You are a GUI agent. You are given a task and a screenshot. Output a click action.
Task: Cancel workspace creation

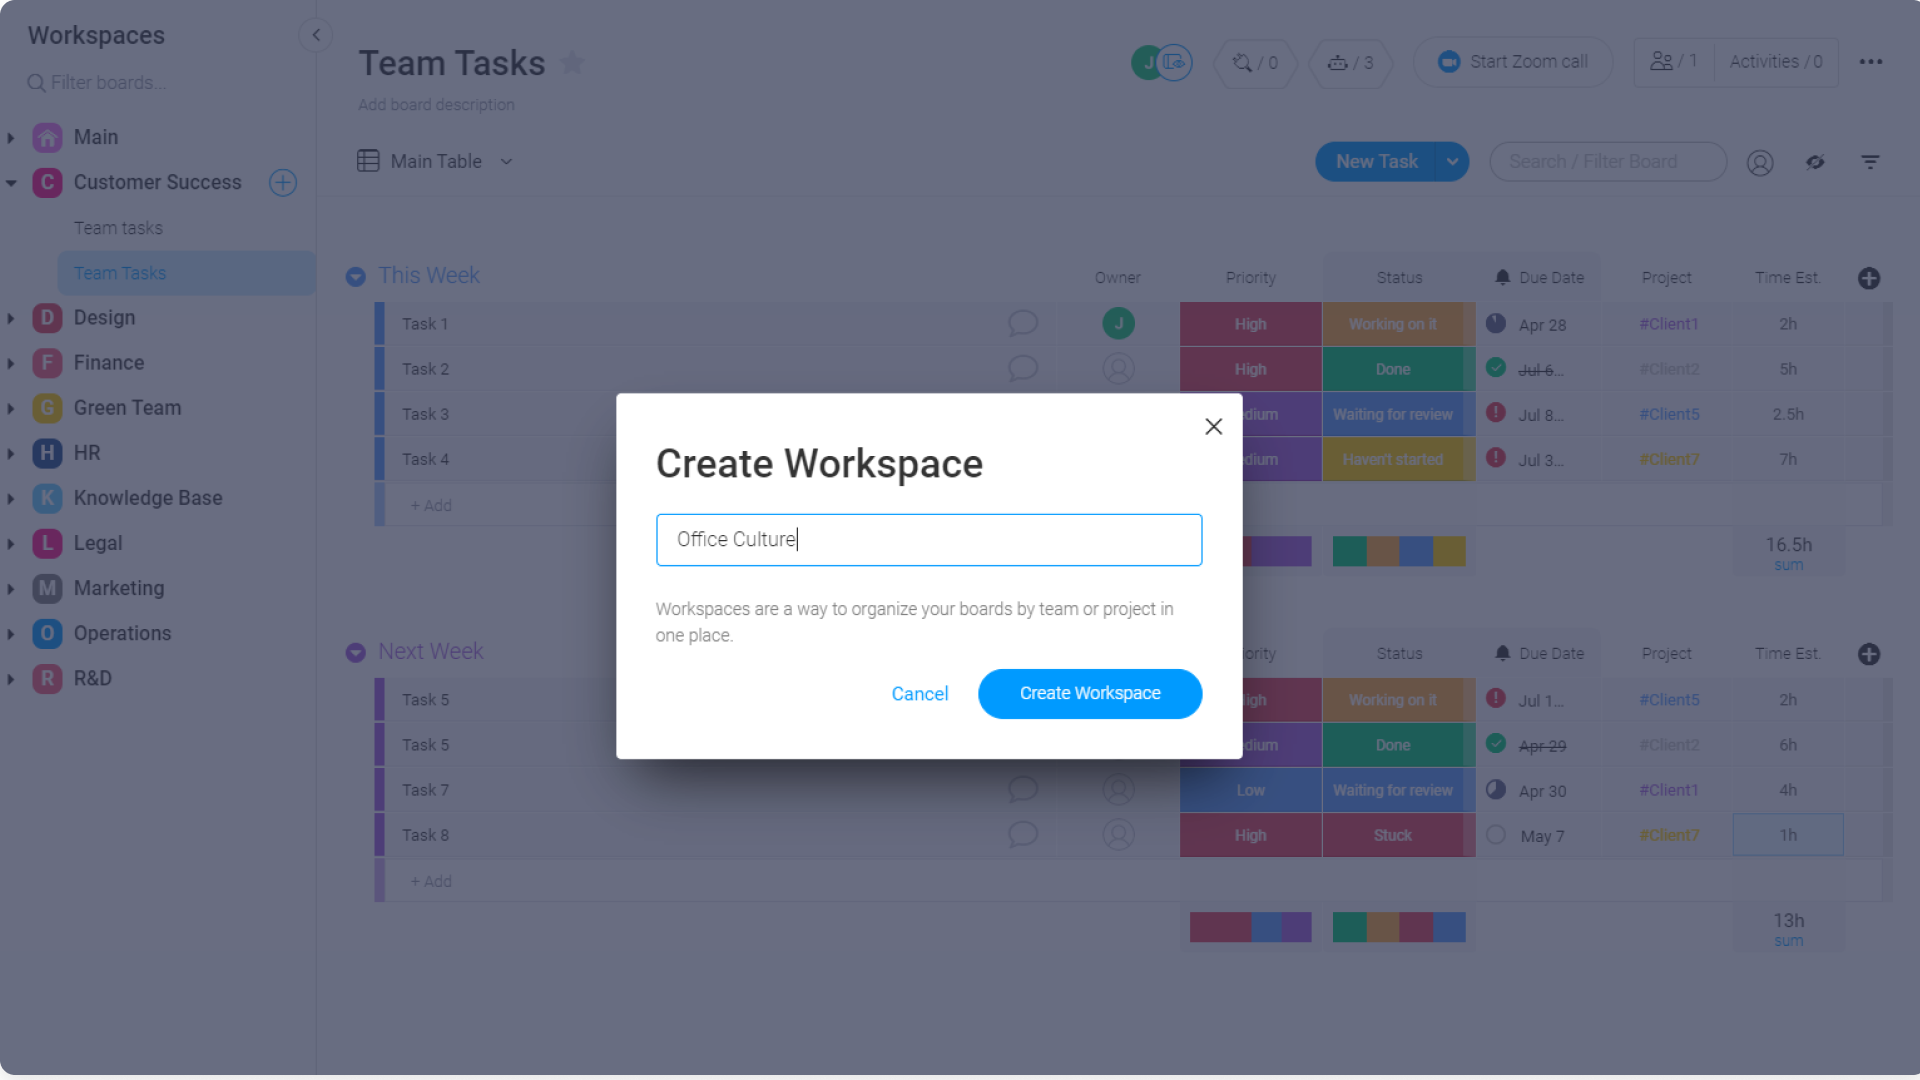click(919, 694)
